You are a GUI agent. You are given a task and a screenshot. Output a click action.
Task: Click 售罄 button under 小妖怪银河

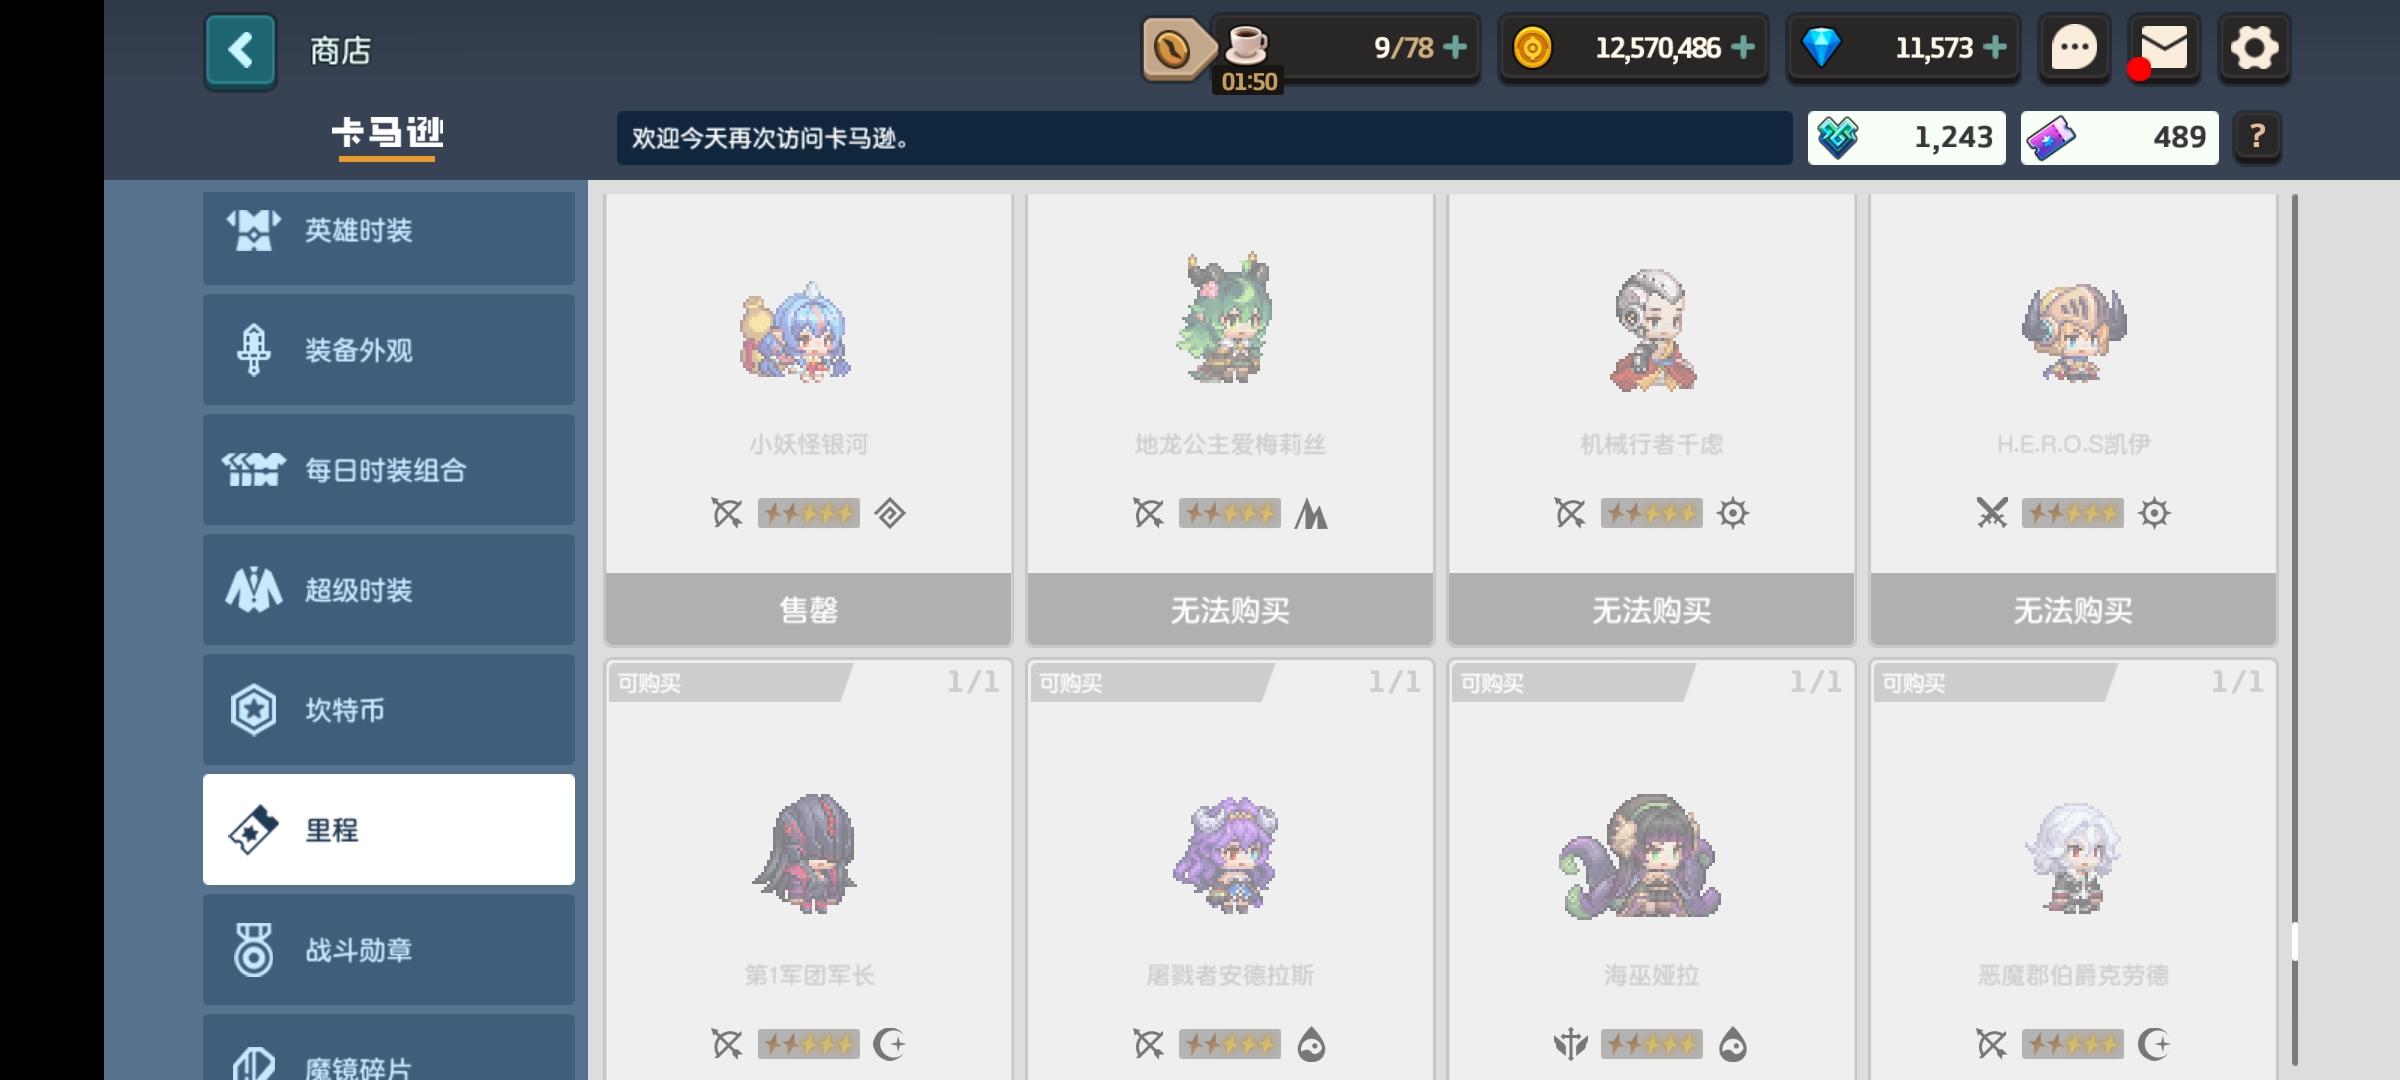pyautogui.click(x=809, y=609)
